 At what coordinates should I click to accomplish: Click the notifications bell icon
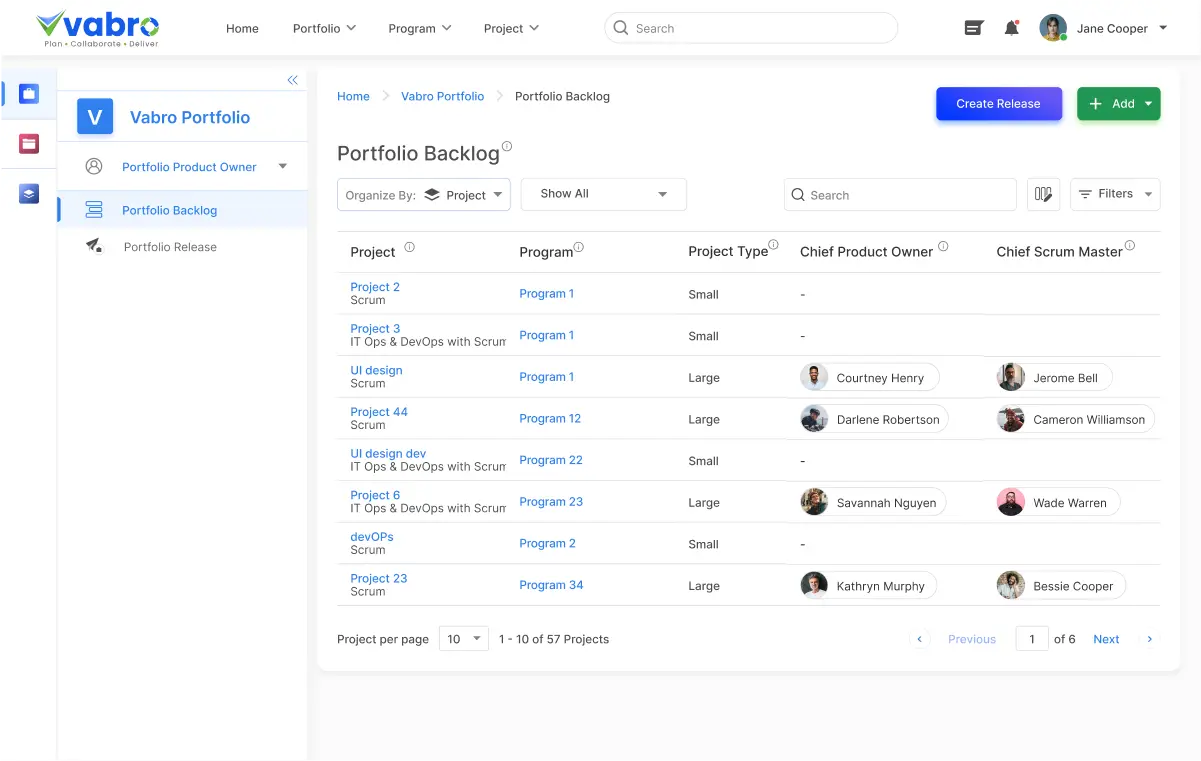[1011, 28]
